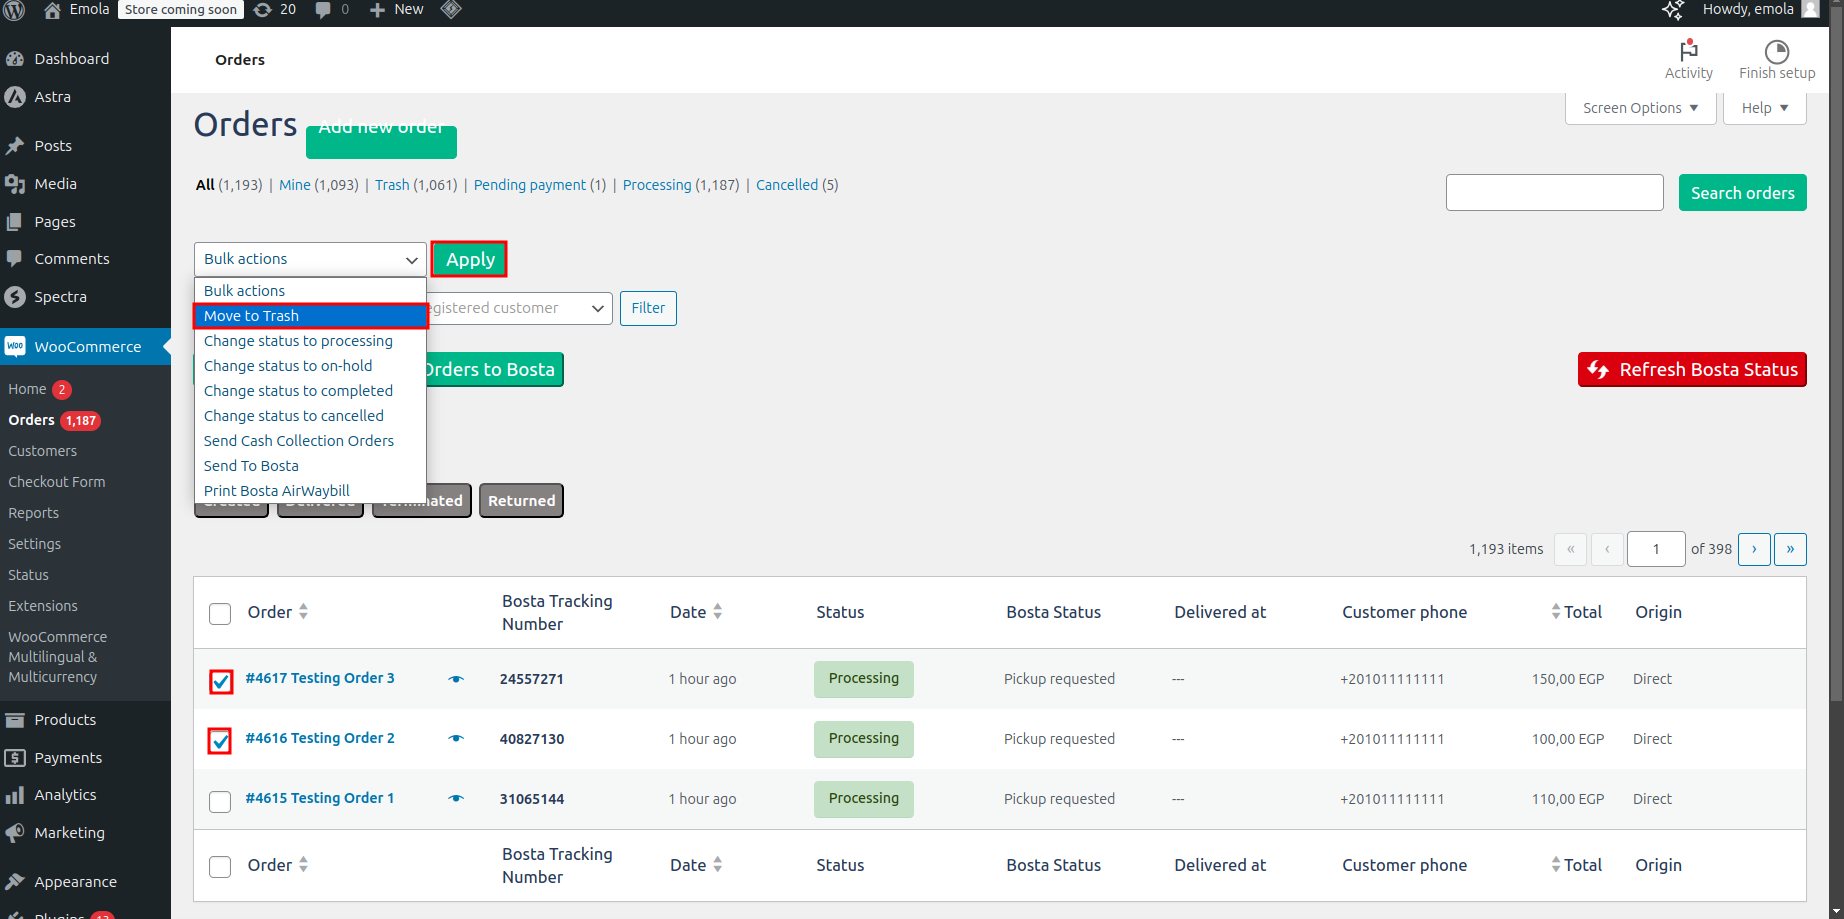1844x919 pixels.
Task: Tick the select-all checkbox in the table footer
Action: pyautogui.click(x=220, y=866)
